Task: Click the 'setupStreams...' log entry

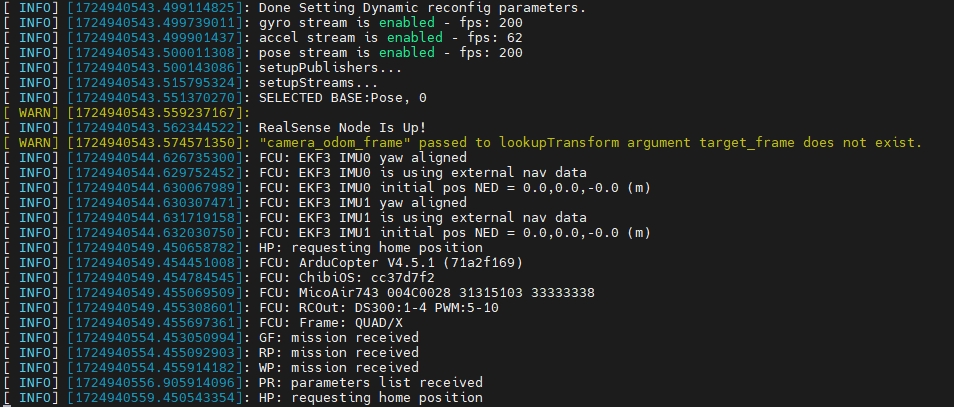Action: click(x=319, y=83)
